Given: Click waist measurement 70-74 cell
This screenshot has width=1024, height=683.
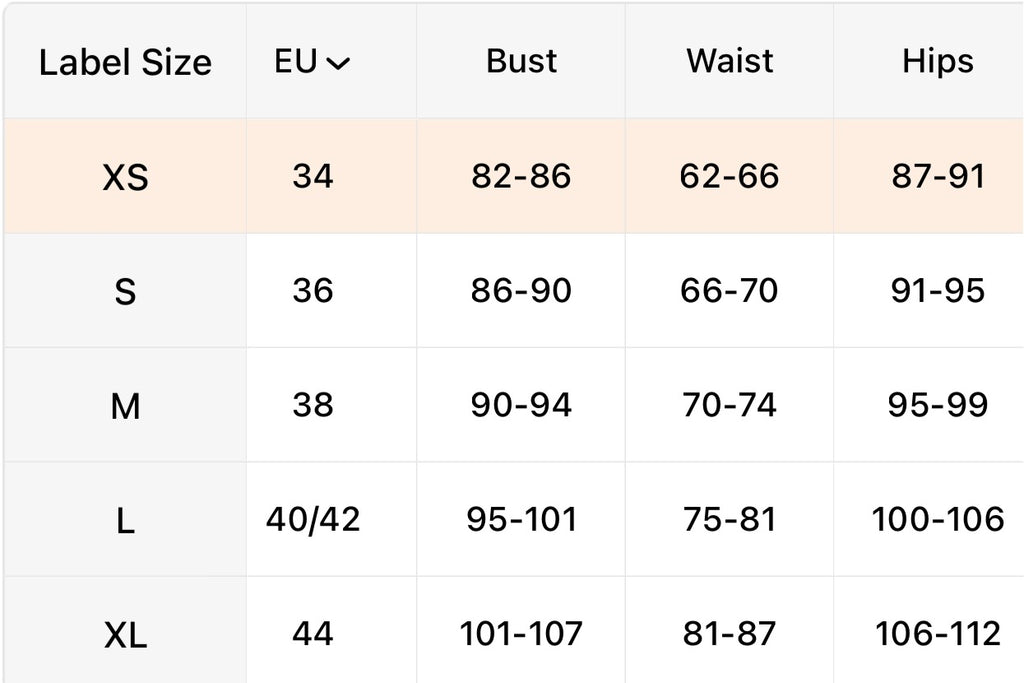Looking at the screenshot, I should (729, 405).
